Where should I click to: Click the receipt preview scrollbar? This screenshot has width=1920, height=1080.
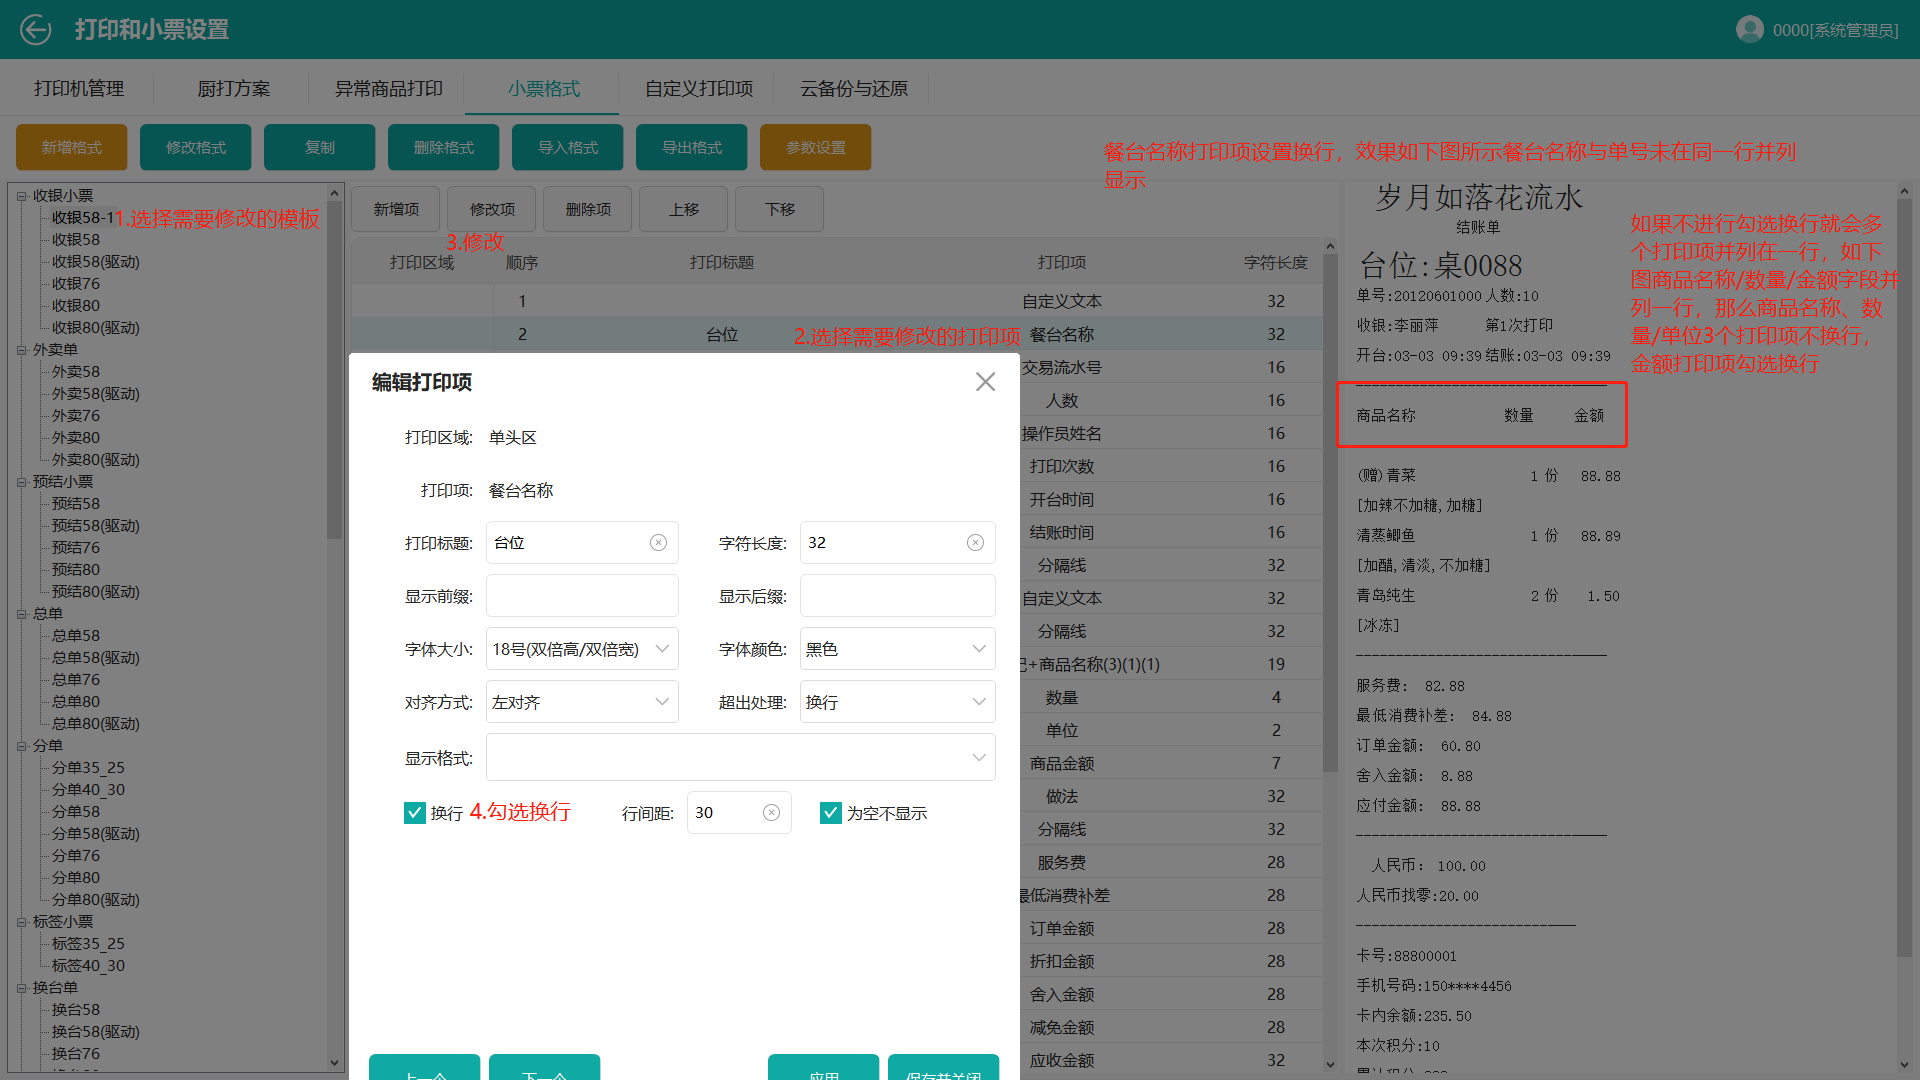point(1904,577)
